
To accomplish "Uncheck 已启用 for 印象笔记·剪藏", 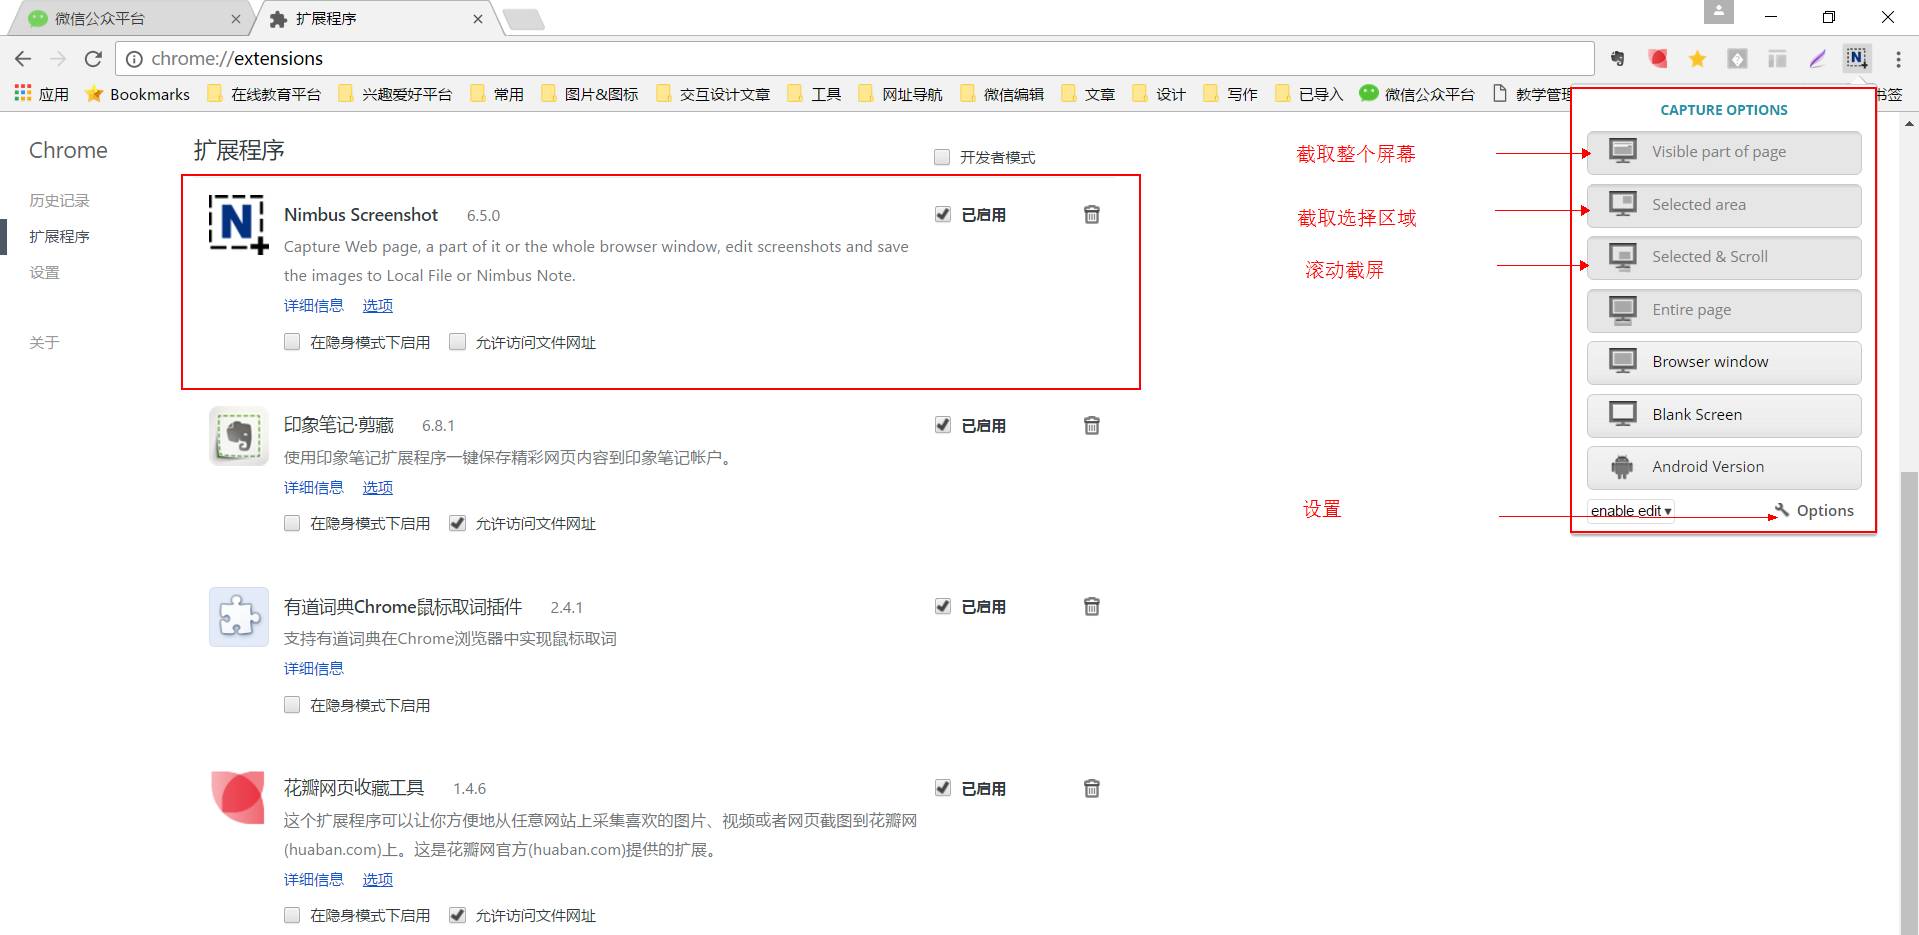I will tap(942, 425).
